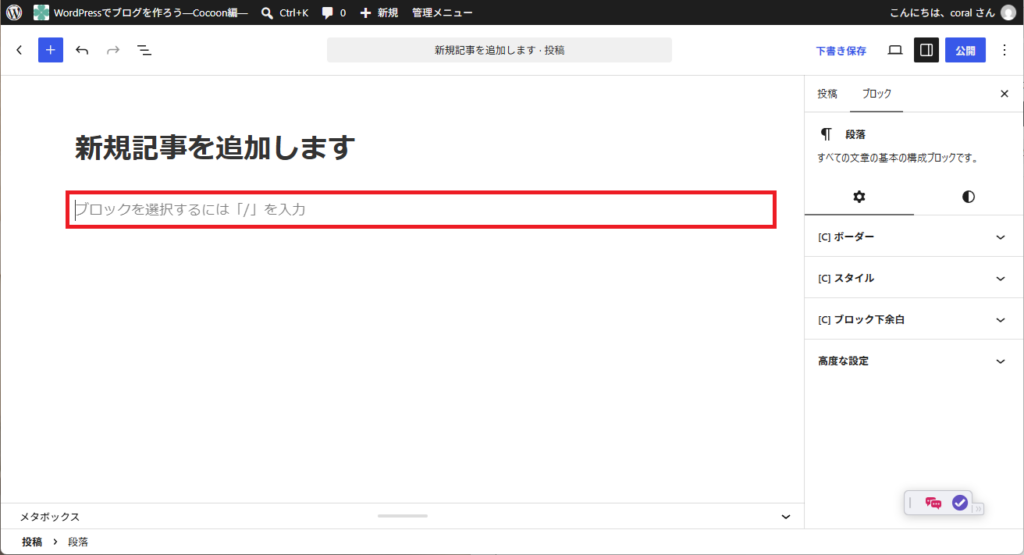
Task: Expand the [C] ボーダー panel
Action: pos(914,237)
